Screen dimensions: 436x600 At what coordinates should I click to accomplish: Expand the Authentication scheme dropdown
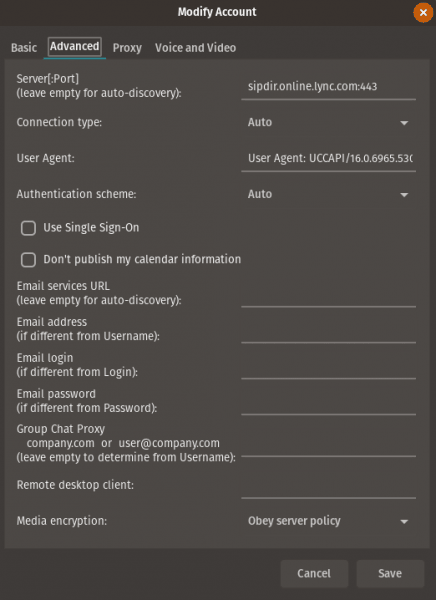[x=328, y=194]
